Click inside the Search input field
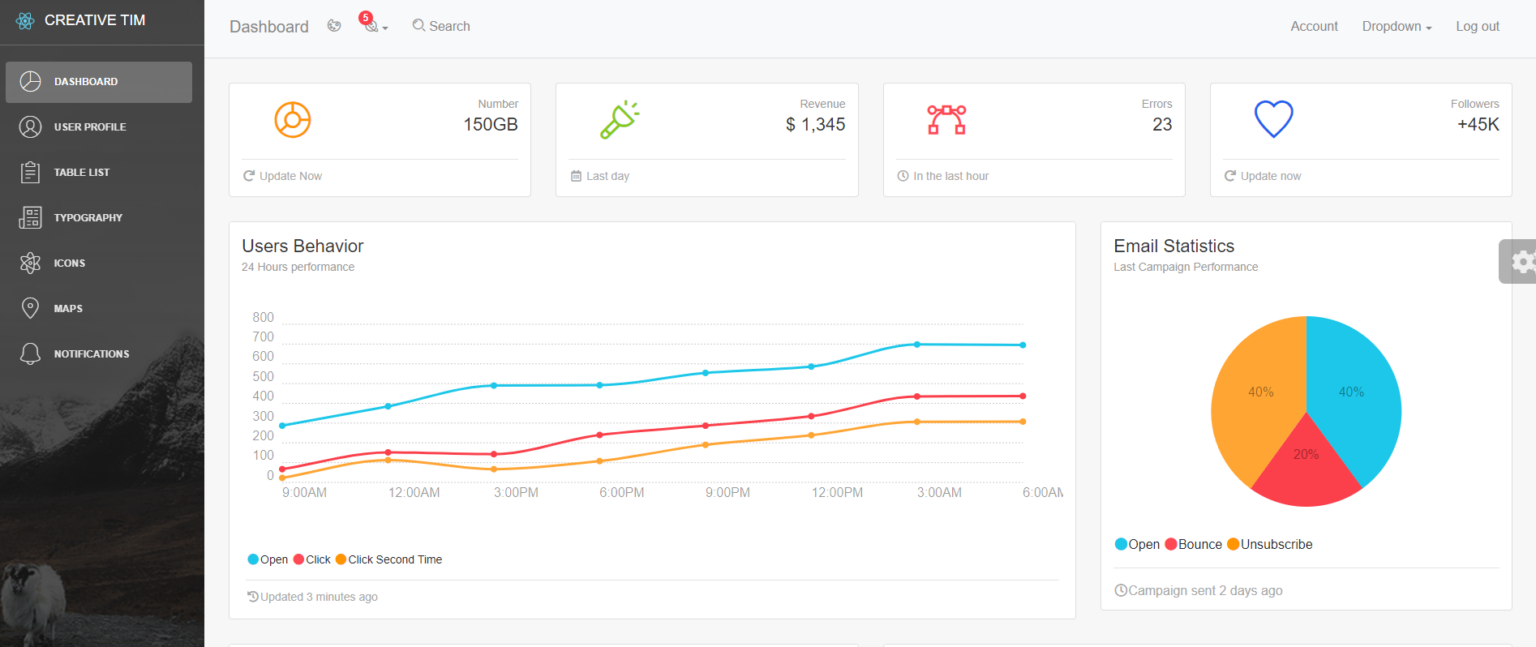The height and width of the screenshot is (647, 1536). 450,25
